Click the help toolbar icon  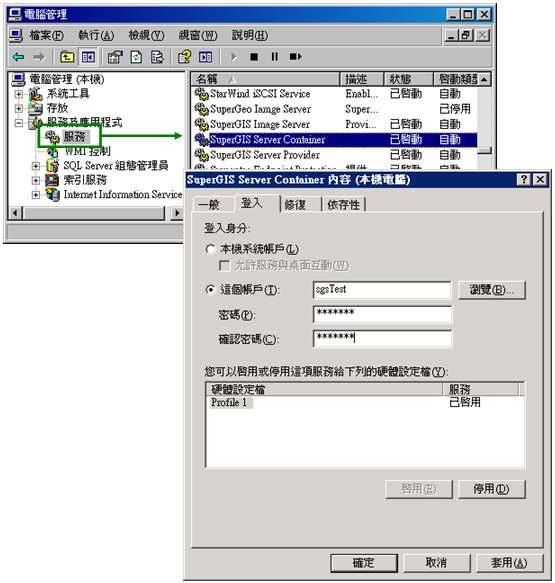pyautogui.click(x=184, y=57)
